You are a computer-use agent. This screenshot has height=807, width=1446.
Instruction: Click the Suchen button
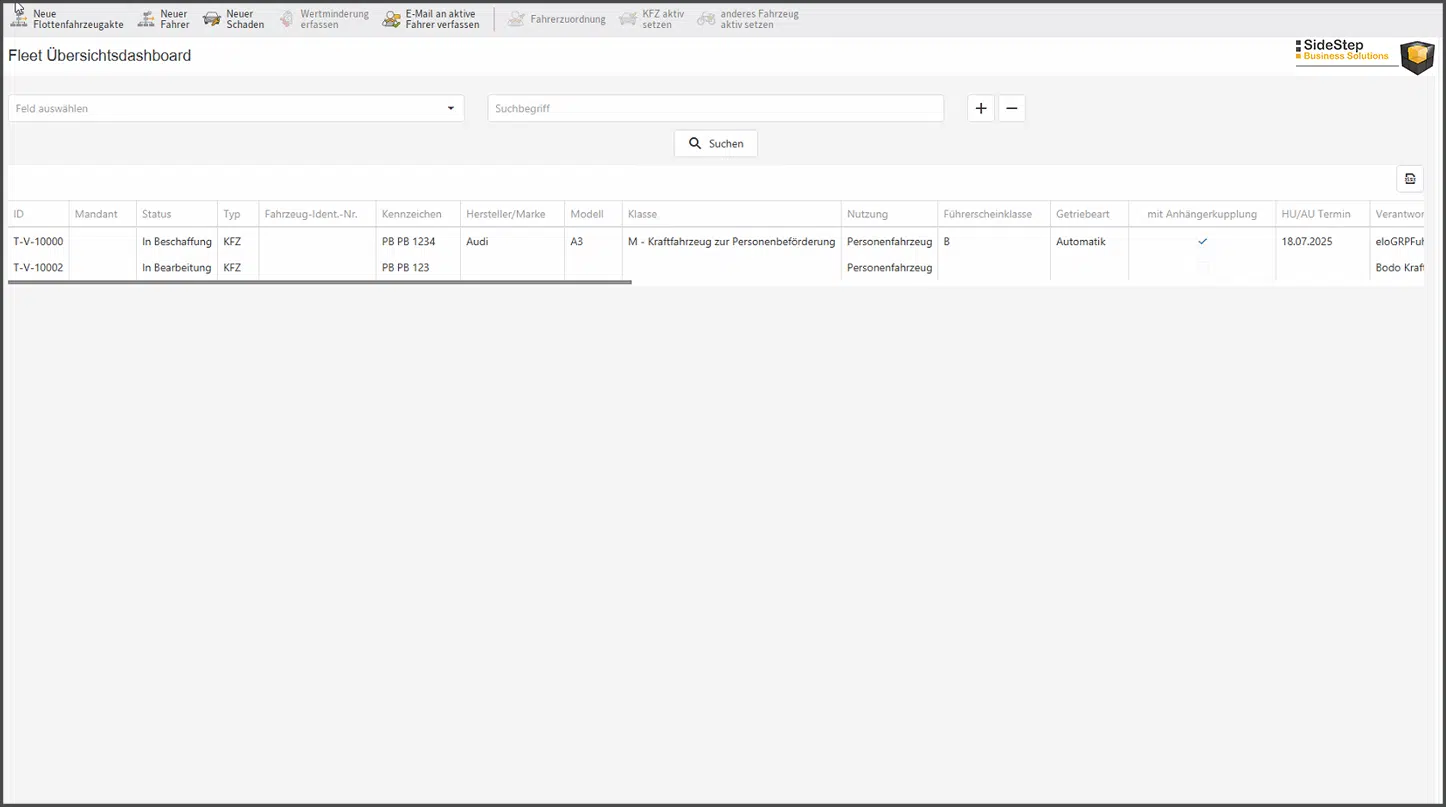[716, 144]
